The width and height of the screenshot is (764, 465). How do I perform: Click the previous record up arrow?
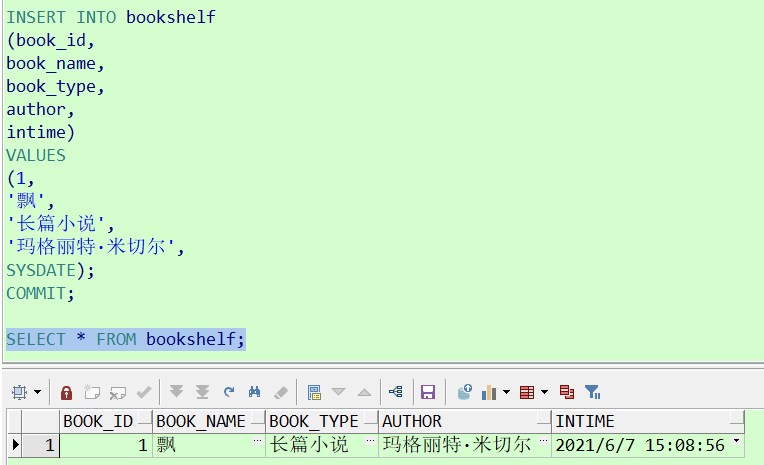364,392
